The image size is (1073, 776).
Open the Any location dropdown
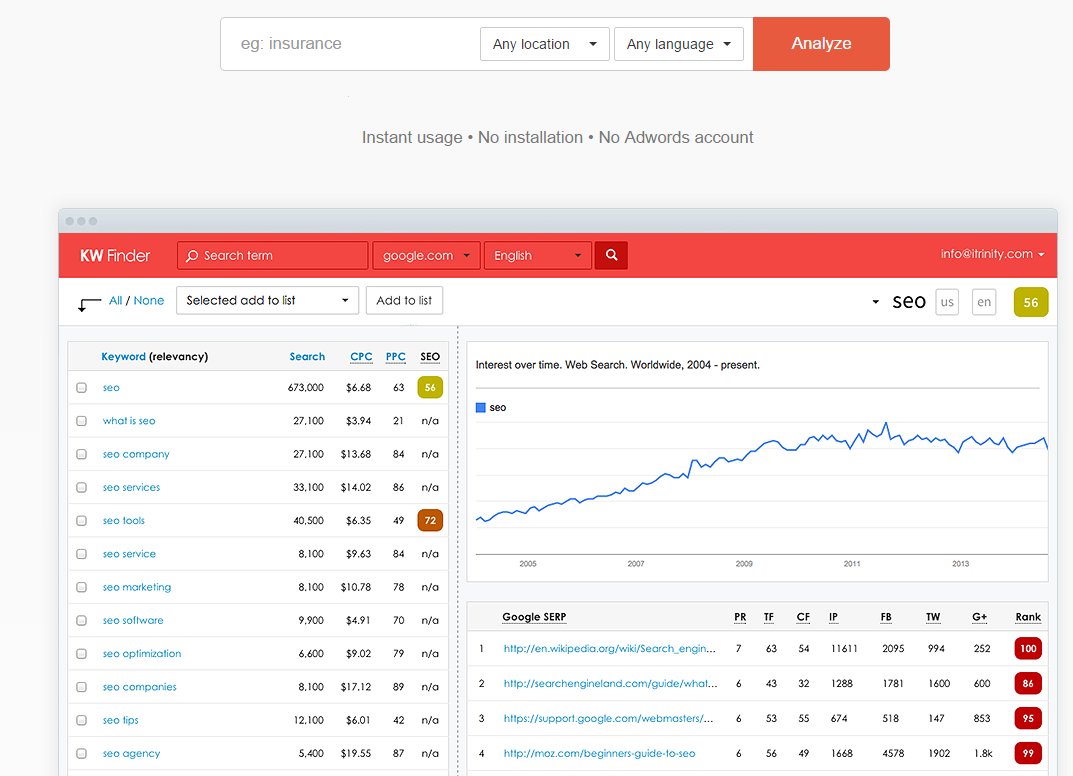tap(545, 44)
